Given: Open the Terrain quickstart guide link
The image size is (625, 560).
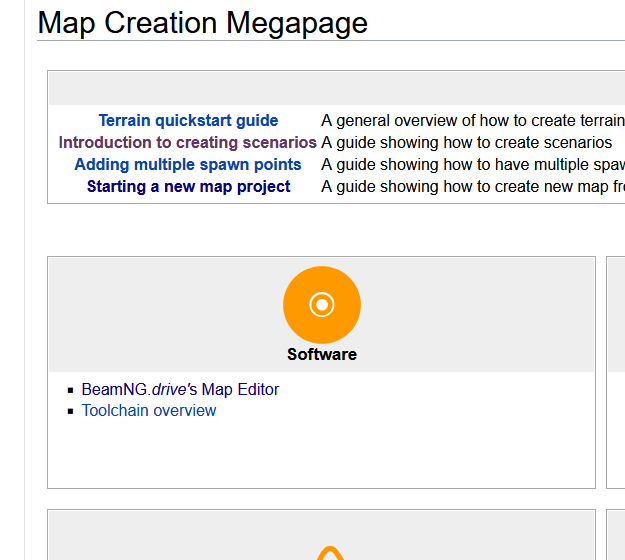Looking at the screenshot, I should coord(188,121).
